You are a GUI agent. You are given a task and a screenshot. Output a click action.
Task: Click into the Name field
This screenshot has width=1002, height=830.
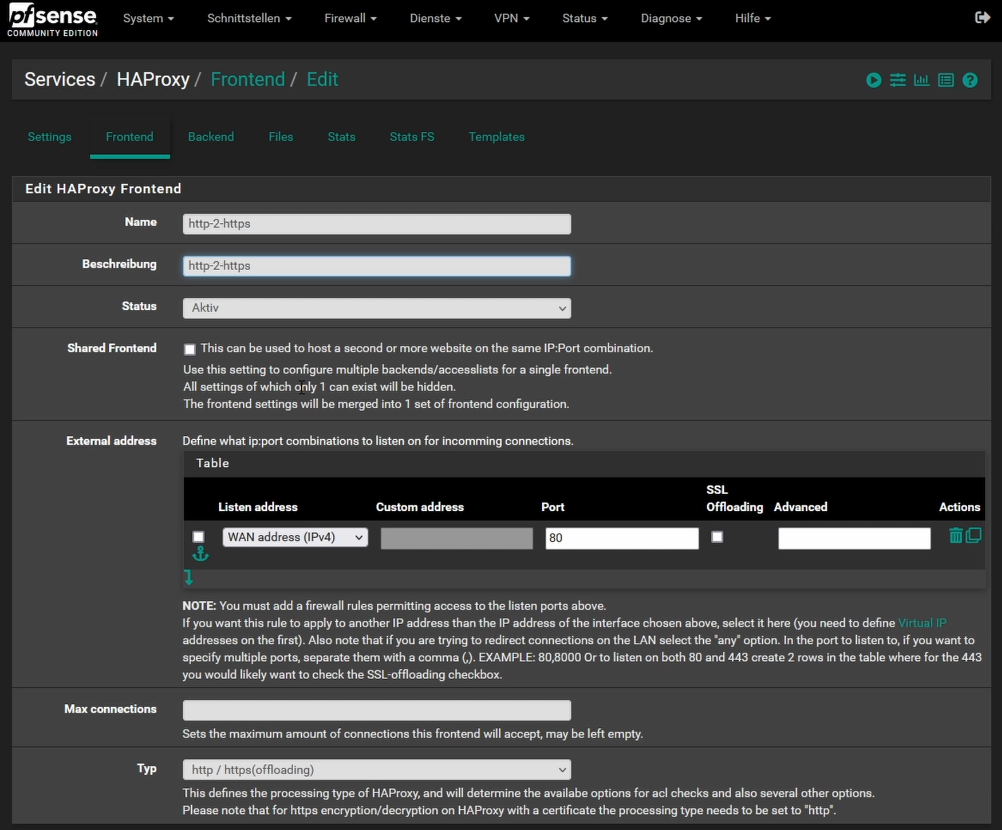tap(377, 224)
